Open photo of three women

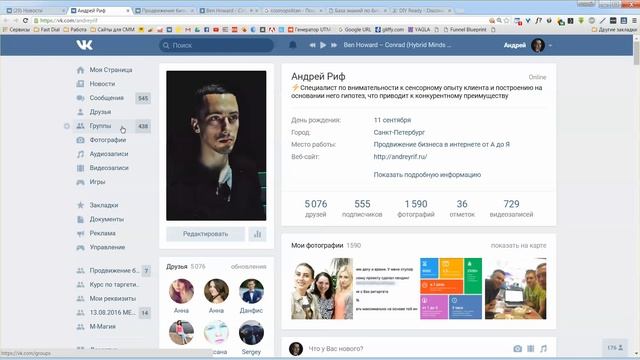[322, 289]
